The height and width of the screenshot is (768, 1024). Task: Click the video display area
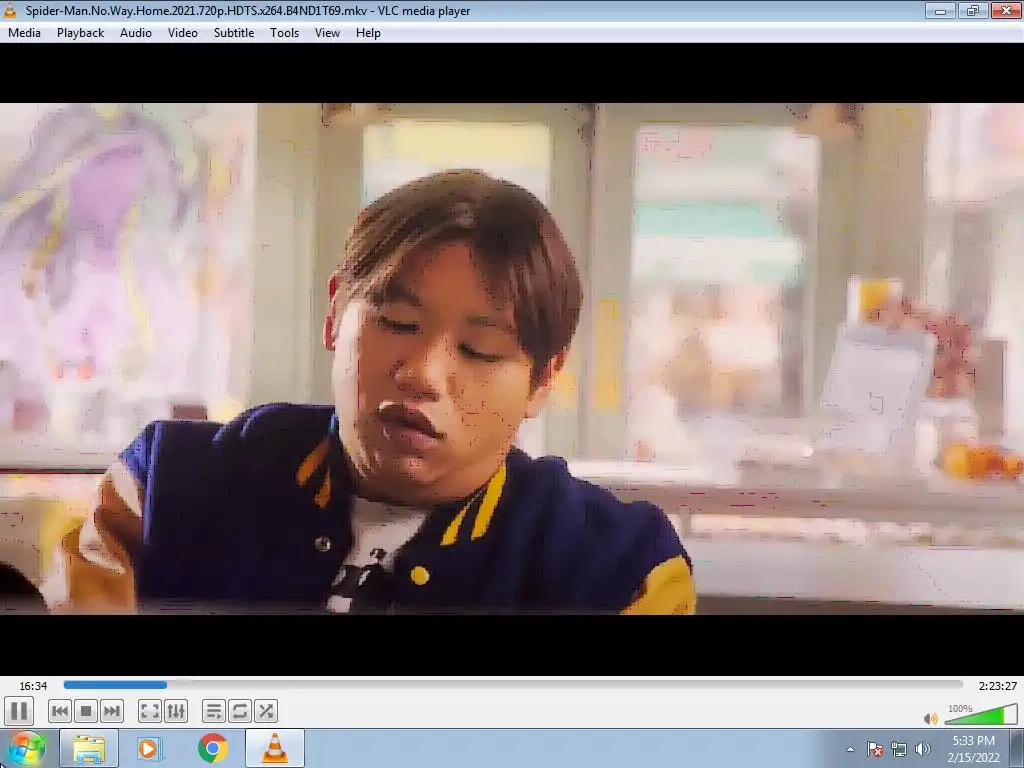pos(512,359)
